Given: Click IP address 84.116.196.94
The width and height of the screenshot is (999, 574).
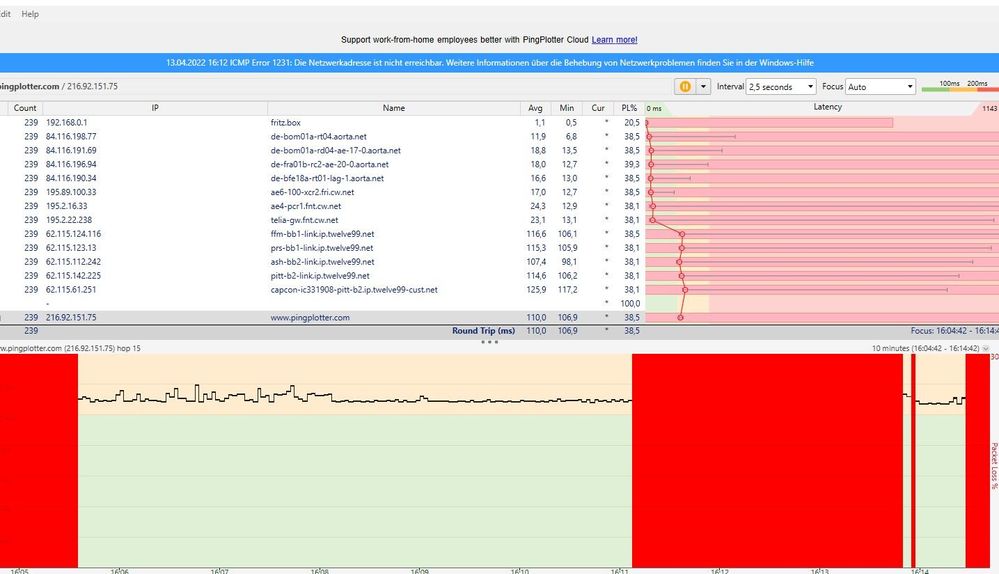Looking at the screenshot, I should click(71, 164).
